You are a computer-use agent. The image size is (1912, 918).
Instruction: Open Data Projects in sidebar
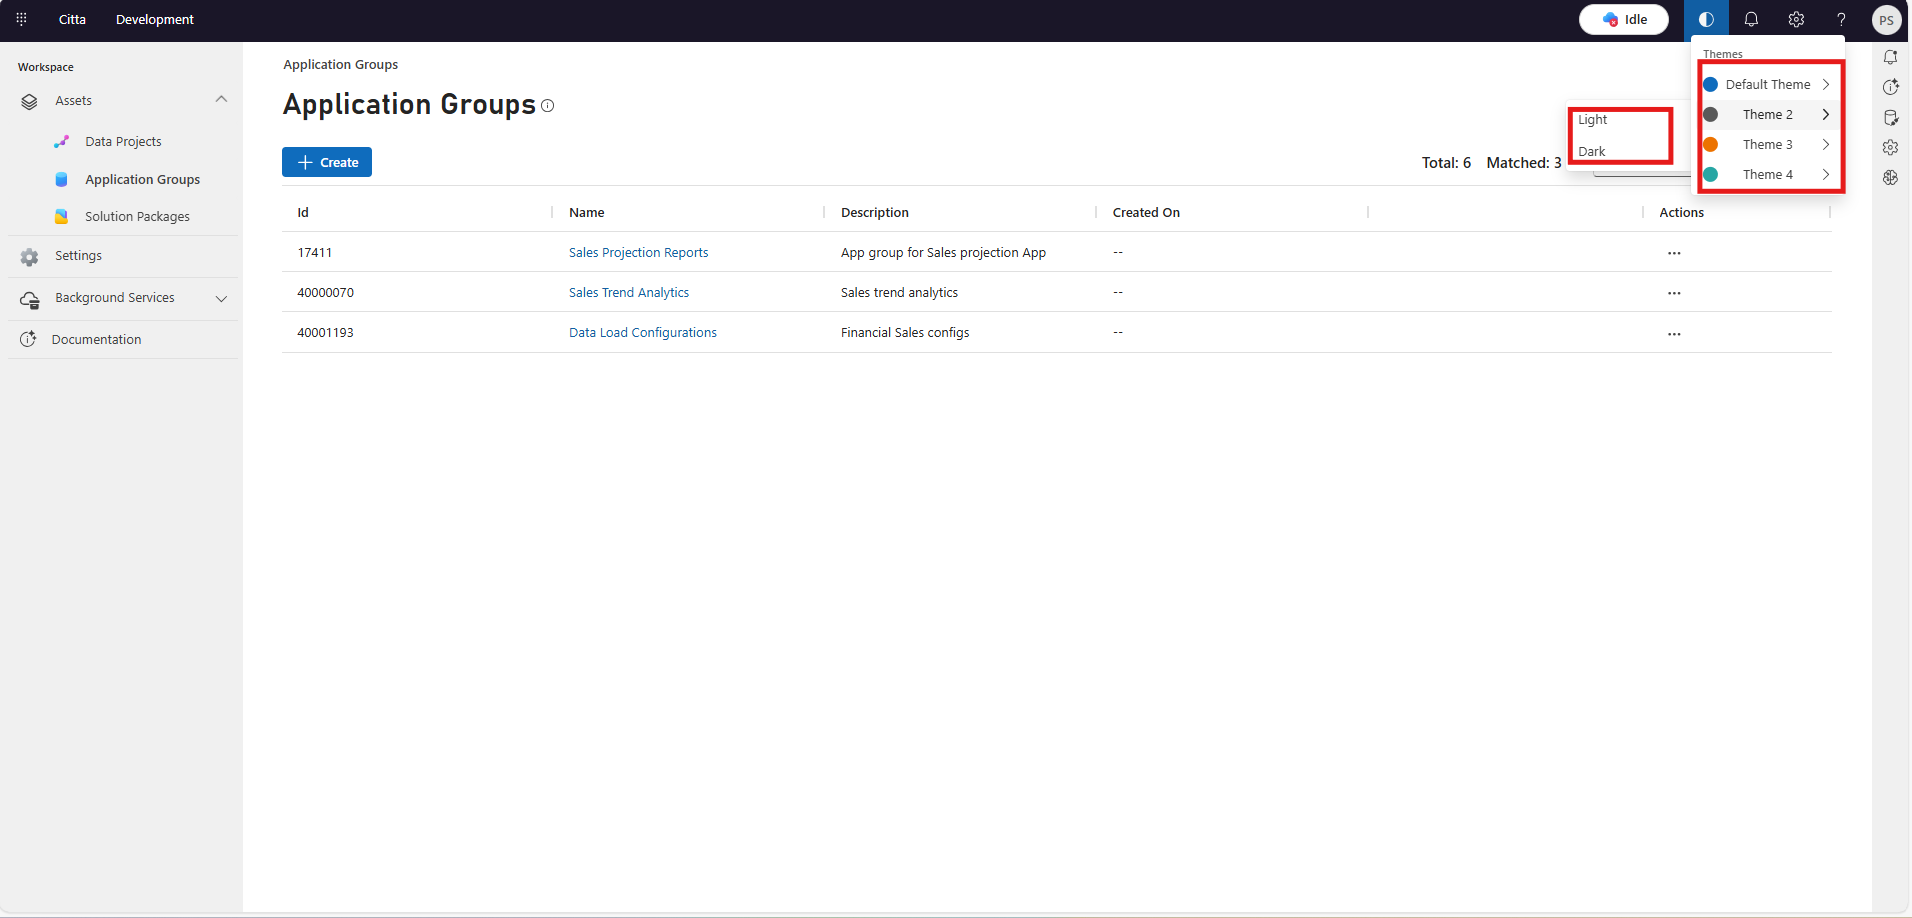[x=123, y=142]
